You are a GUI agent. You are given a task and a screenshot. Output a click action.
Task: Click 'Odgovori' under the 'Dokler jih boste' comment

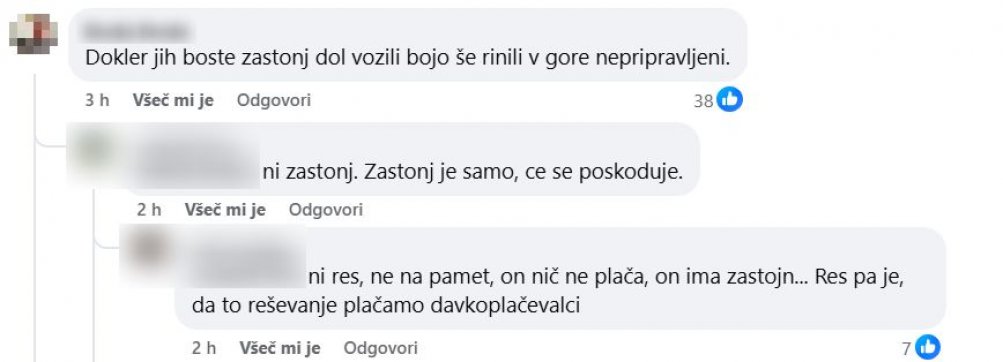click(x=274, y=100)
